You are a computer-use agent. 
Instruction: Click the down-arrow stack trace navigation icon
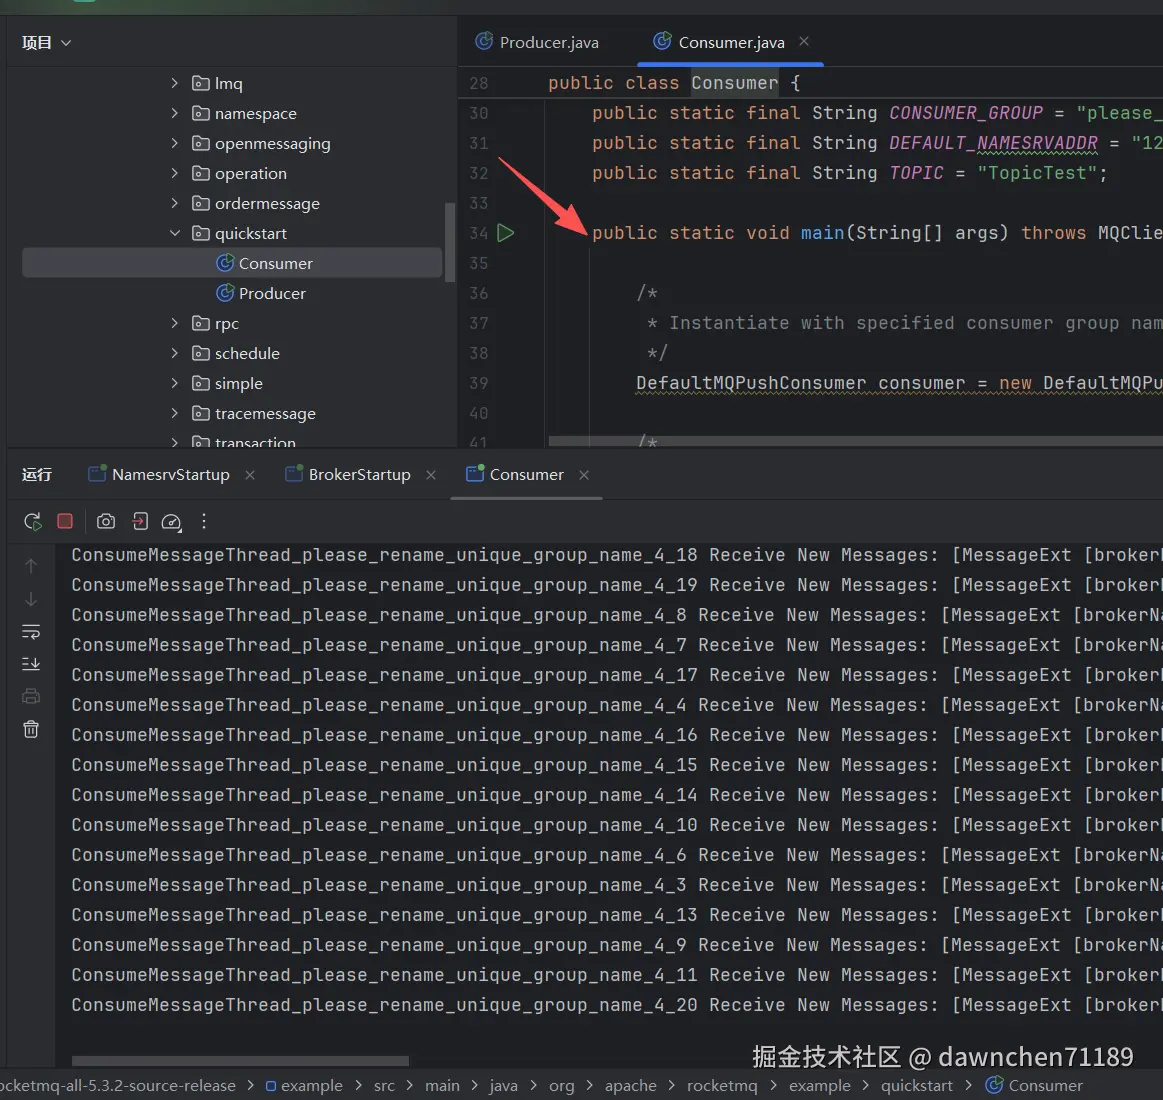31,599
